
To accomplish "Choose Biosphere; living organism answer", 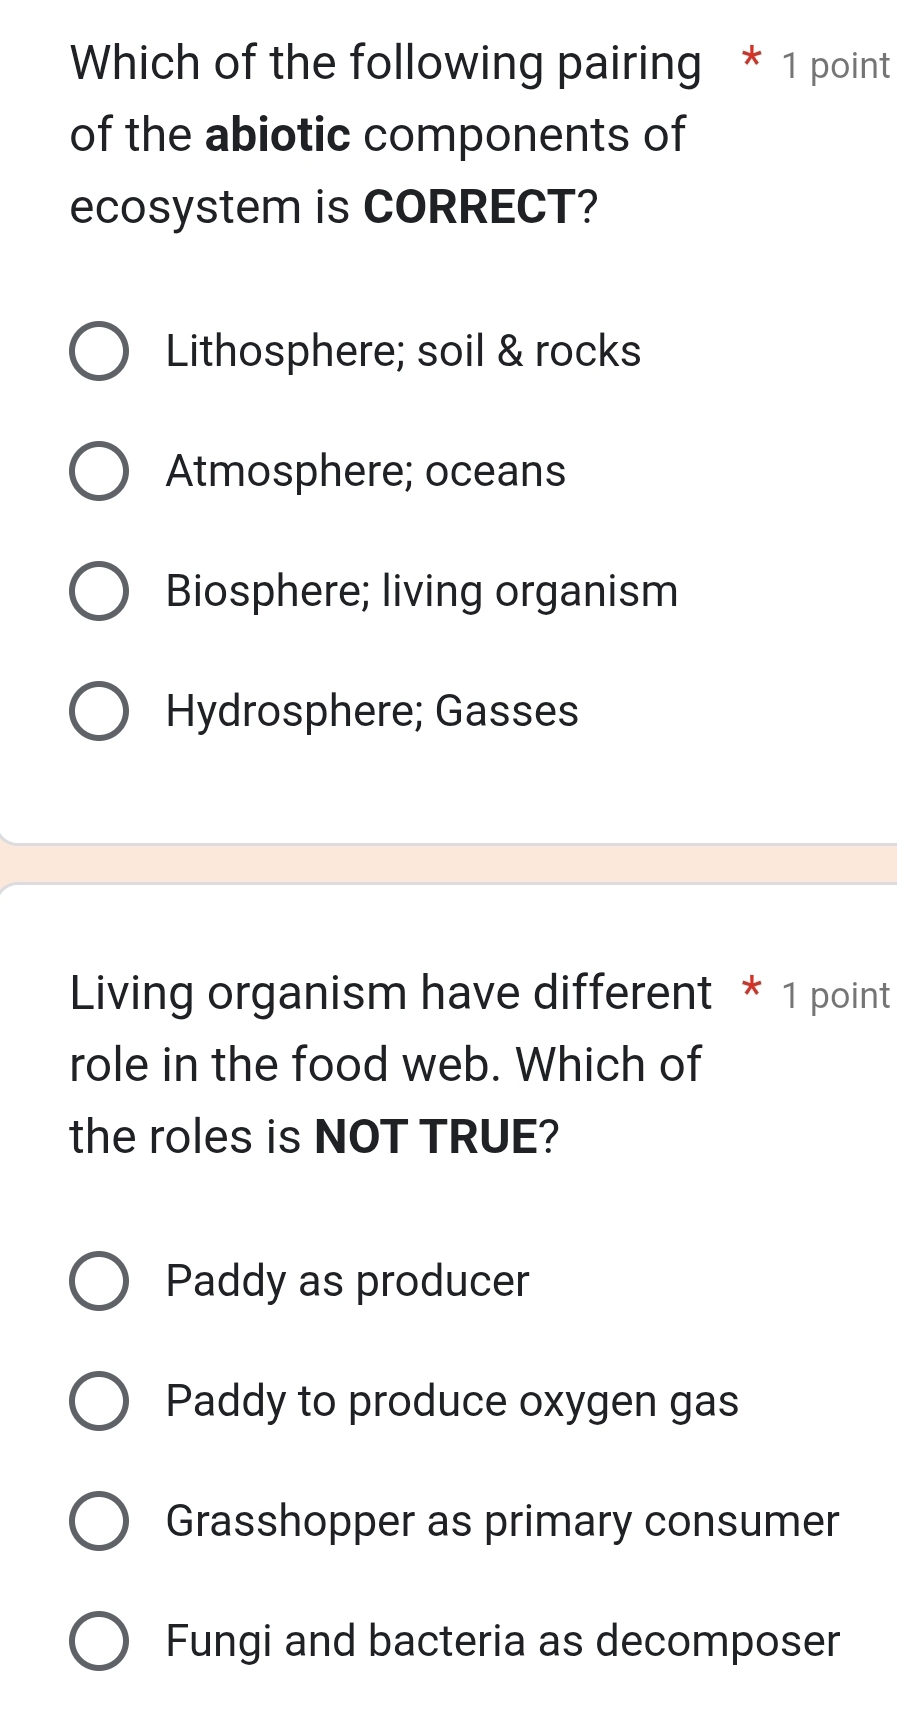I will (x=98, y=591).
